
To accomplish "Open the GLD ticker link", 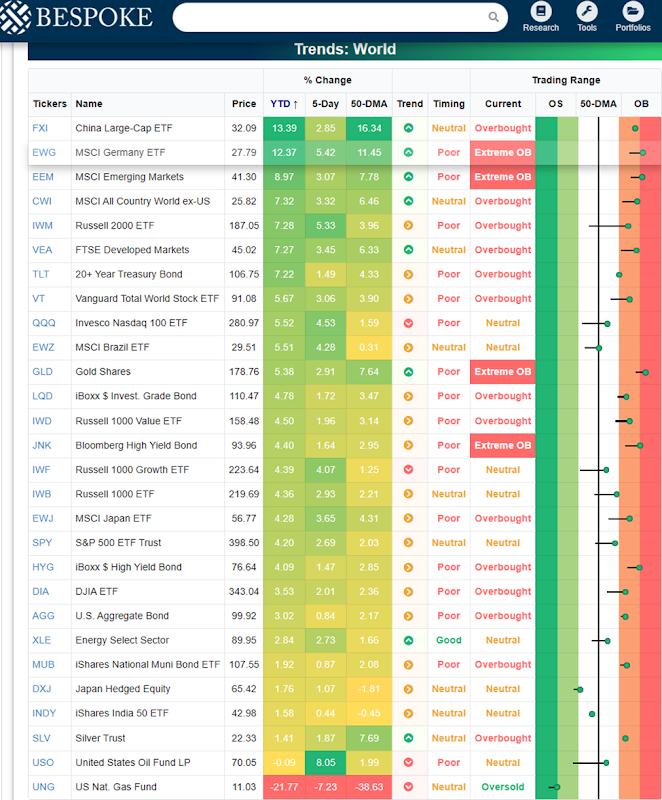I will [x=42, y=372].
